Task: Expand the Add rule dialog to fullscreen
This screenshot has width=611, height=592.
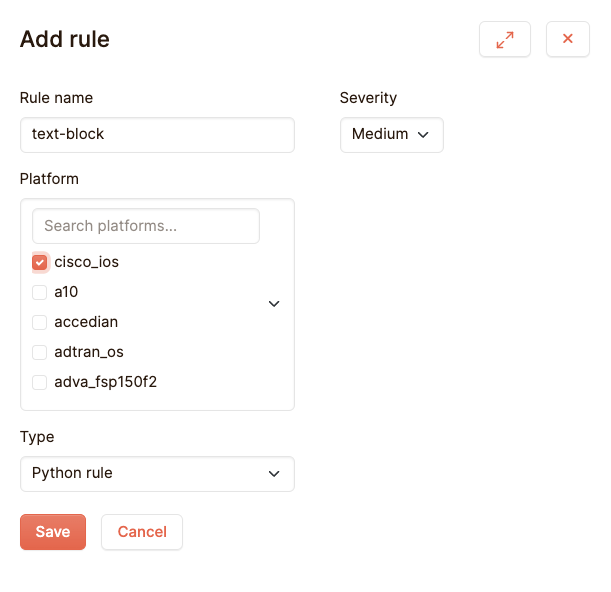Action: click(505, 39)
